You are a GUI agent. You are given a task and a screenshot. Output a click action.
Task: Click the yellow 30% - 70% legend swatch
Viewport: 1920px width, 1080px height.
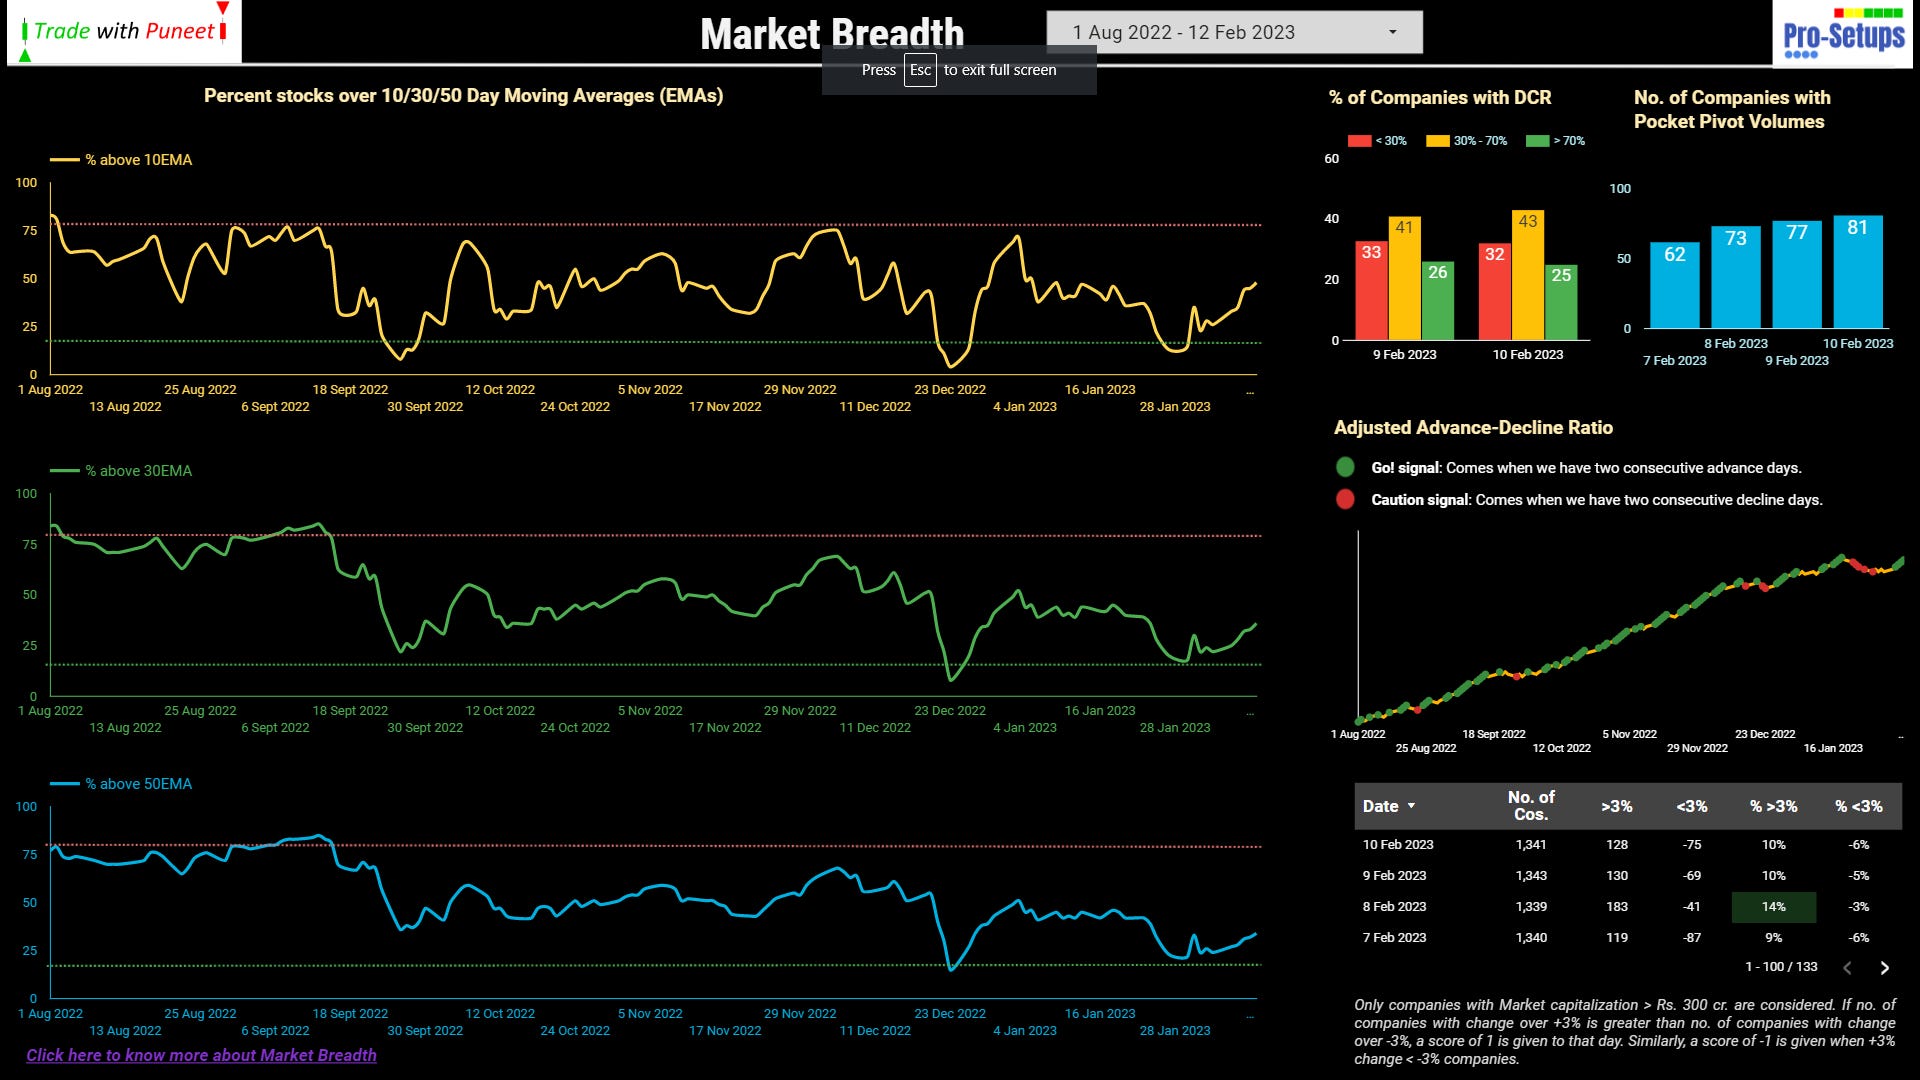coord(1437,141)
